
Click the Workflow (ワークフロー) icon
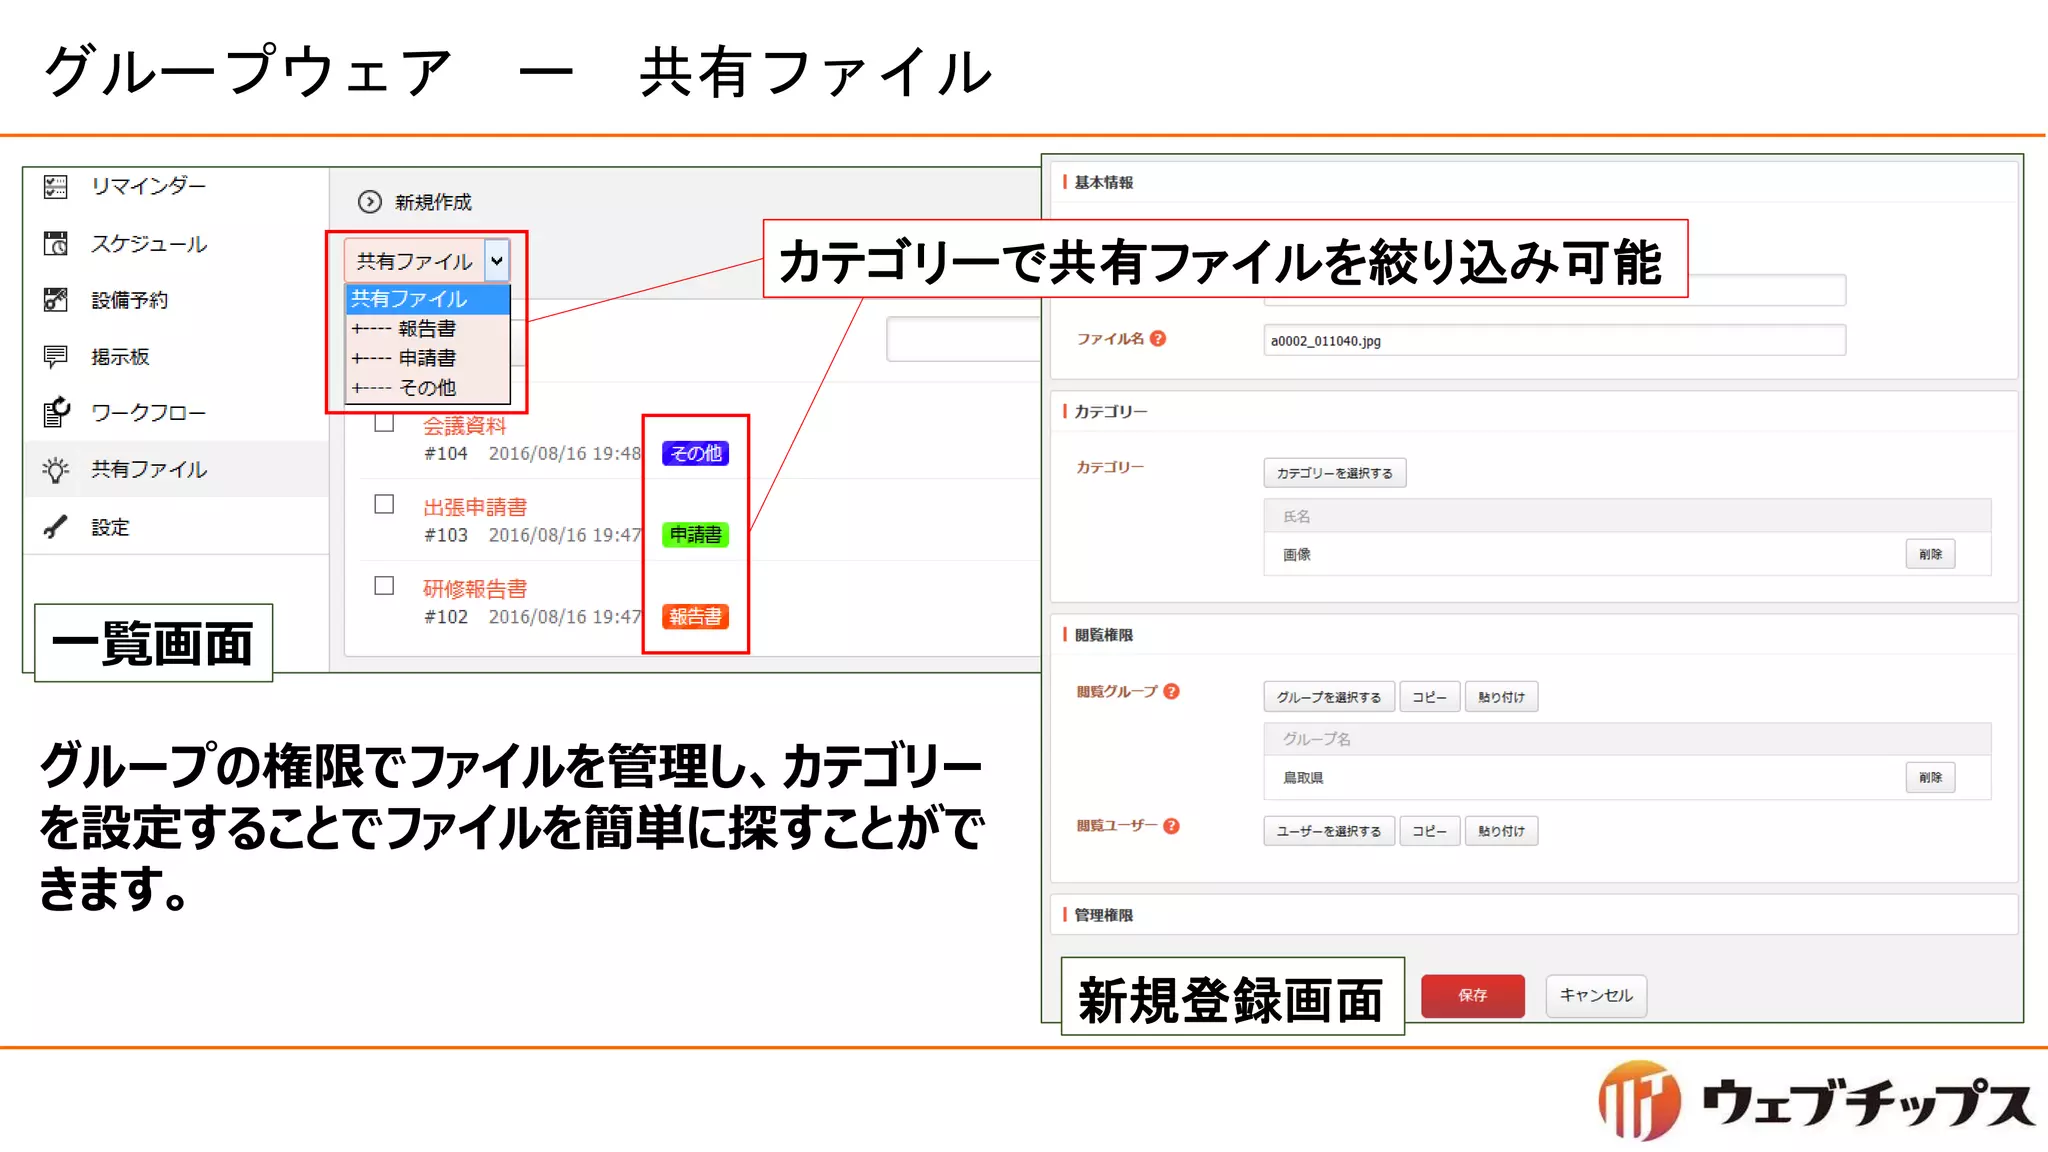tap(56, 412)
